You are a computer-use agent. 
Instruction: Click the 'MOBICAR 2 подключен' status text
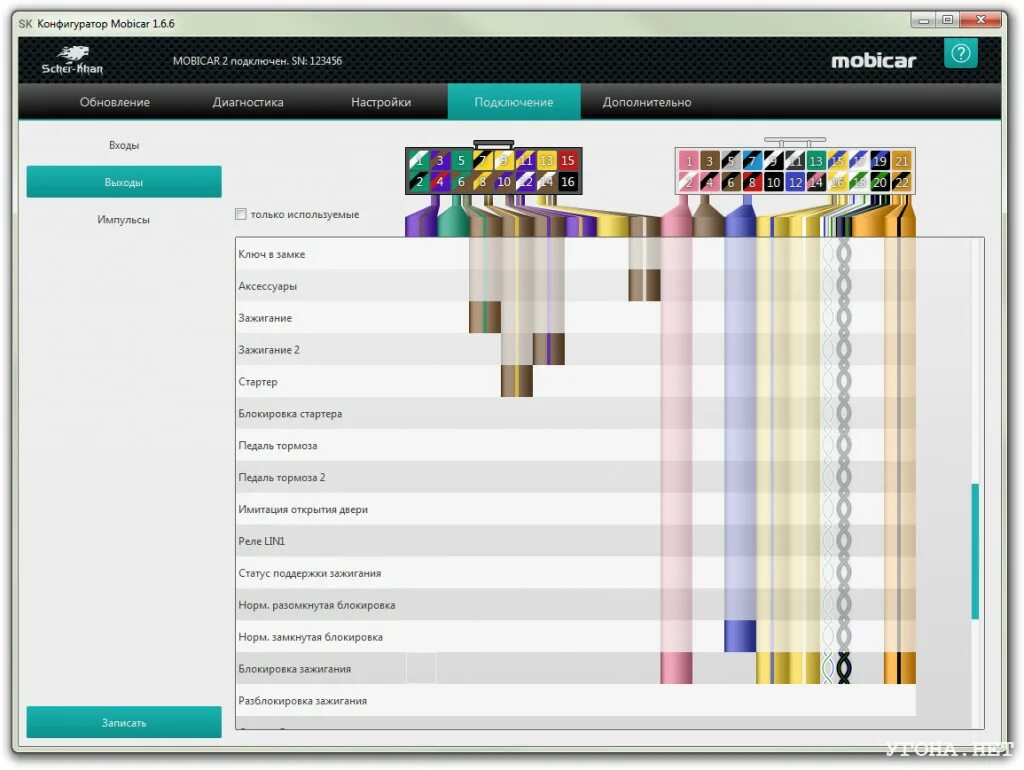coord(257,61)
